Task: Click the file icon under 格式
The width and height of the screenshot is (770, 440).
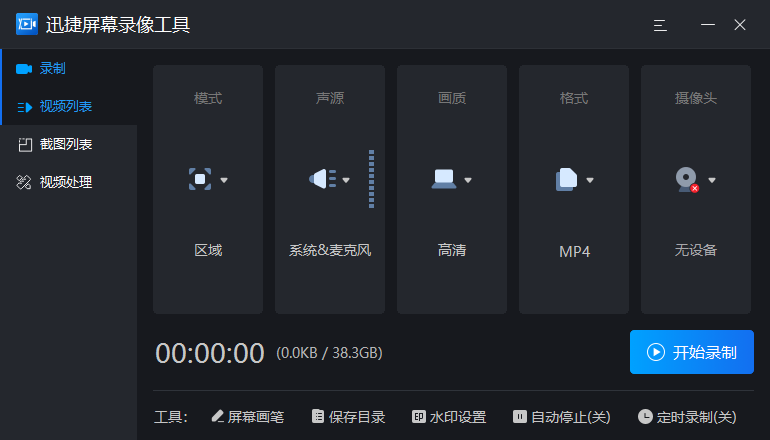Action: pos(566,179)
